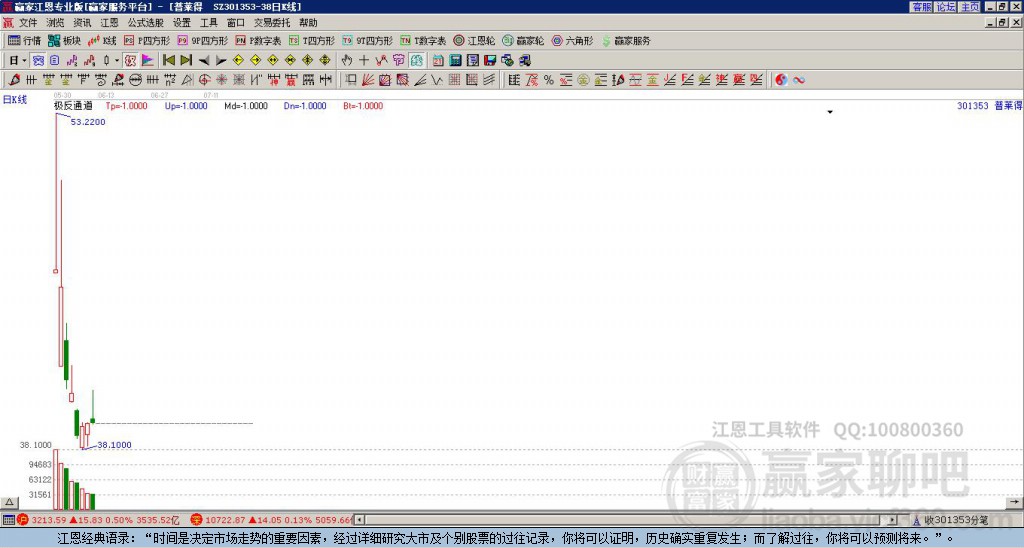Screen dimensions: 1024x548
Task: Click the 10722.87 index status value
Action: point(225,520)
